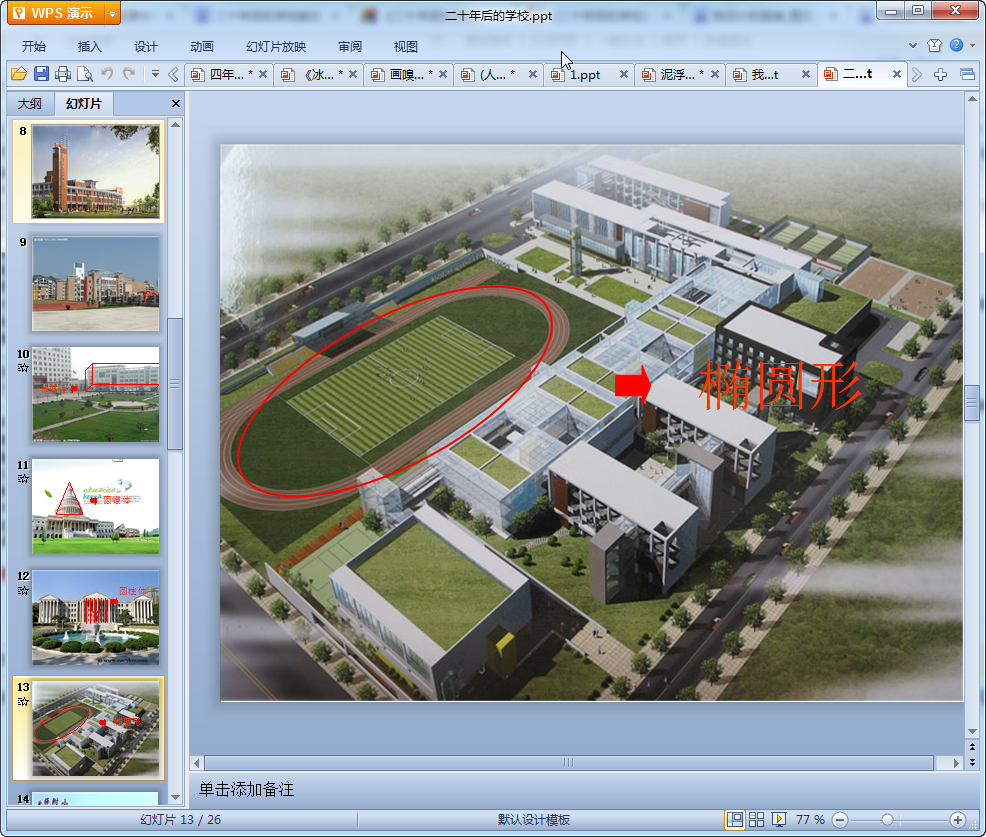Select slide 8 thumbnail

(96, 171)
